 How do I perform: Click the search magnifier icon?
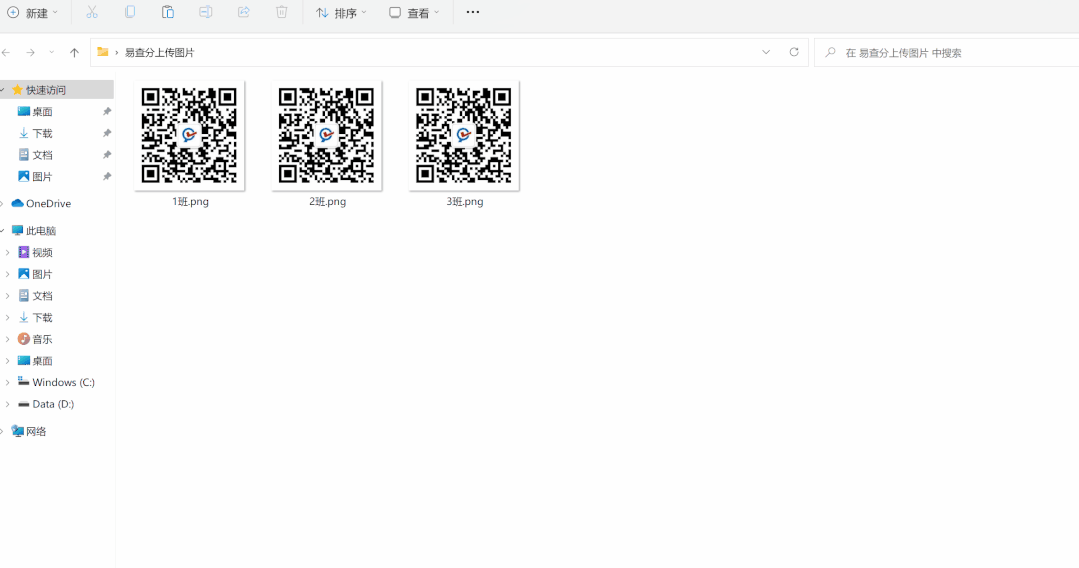click(x=831, y=52)
